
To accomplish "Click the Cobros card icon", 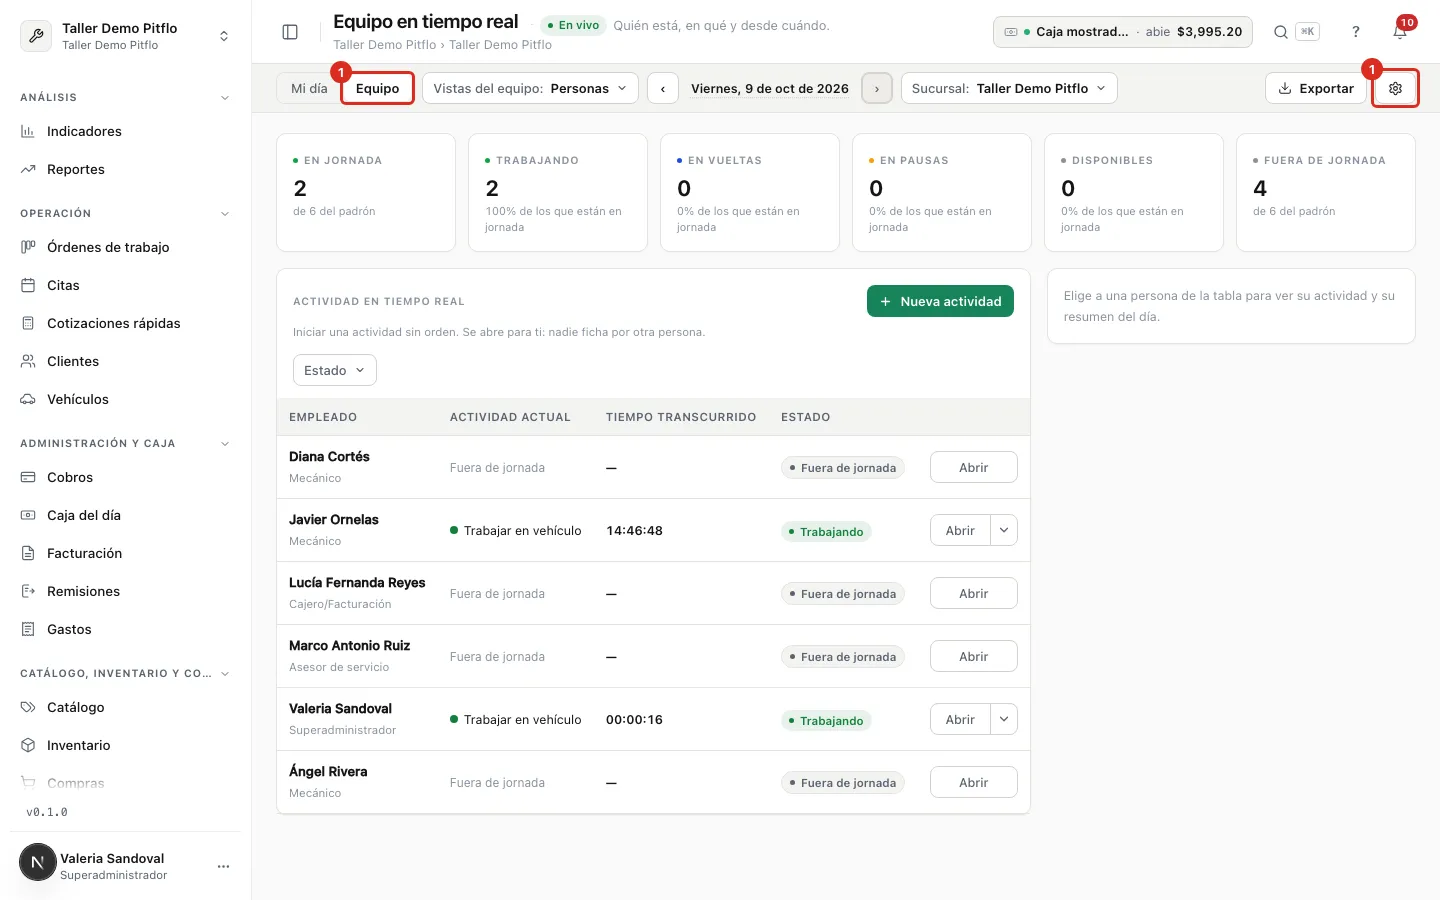I will (x=28, y=477).
